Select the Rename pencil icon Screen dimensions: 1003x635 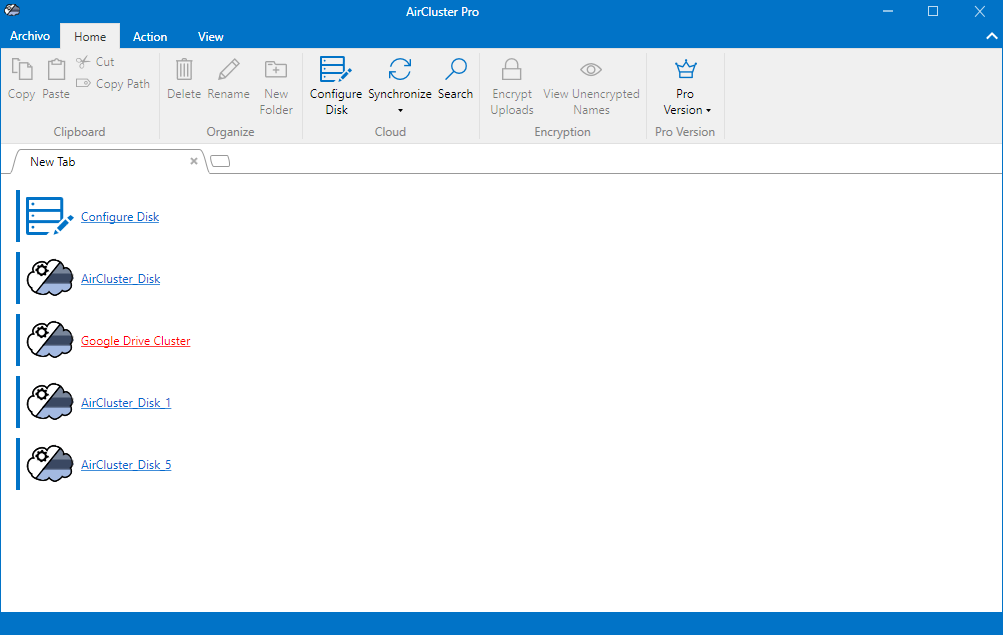point(228,69)
